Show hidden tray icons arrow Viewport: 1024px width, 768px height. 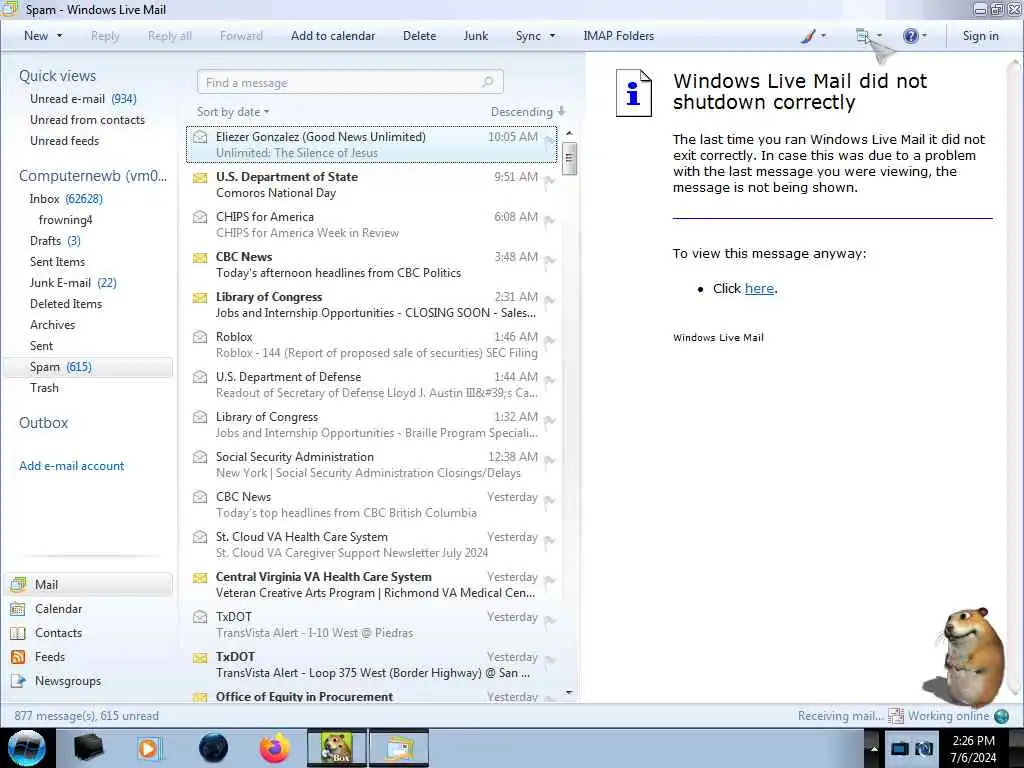873,748
